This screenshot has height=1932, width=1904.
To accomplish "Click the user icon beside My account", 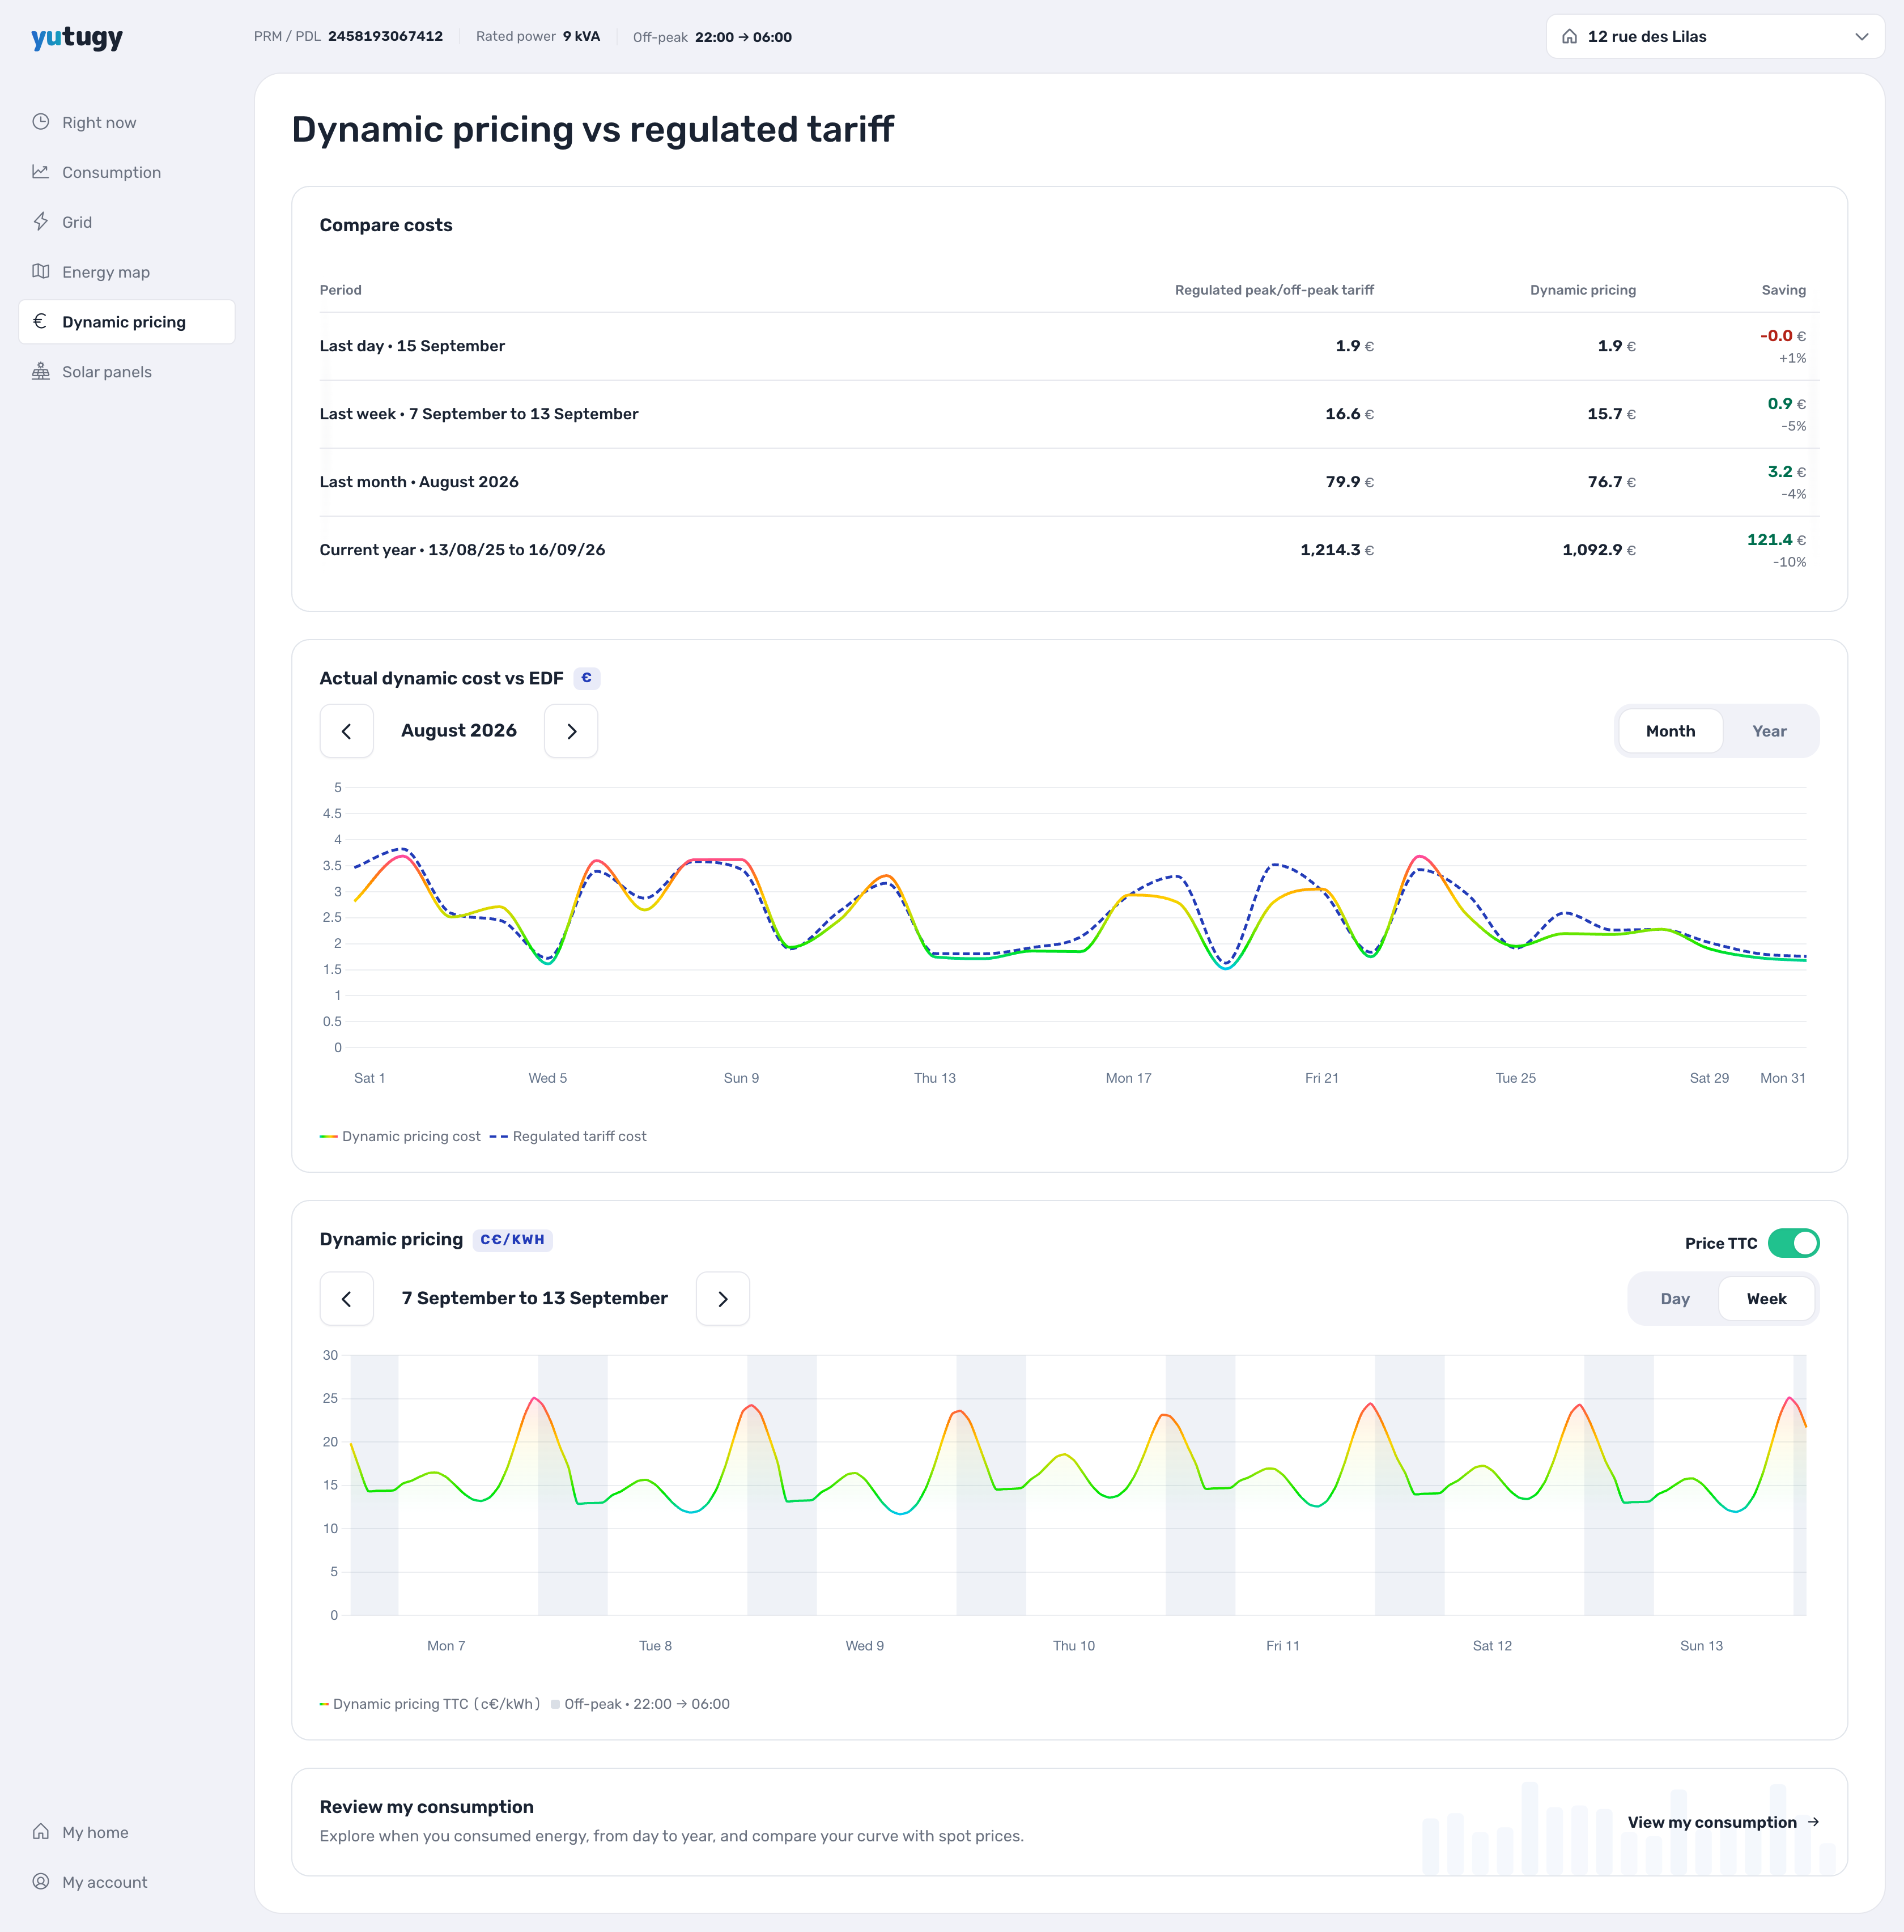I will pos(41,1882).
